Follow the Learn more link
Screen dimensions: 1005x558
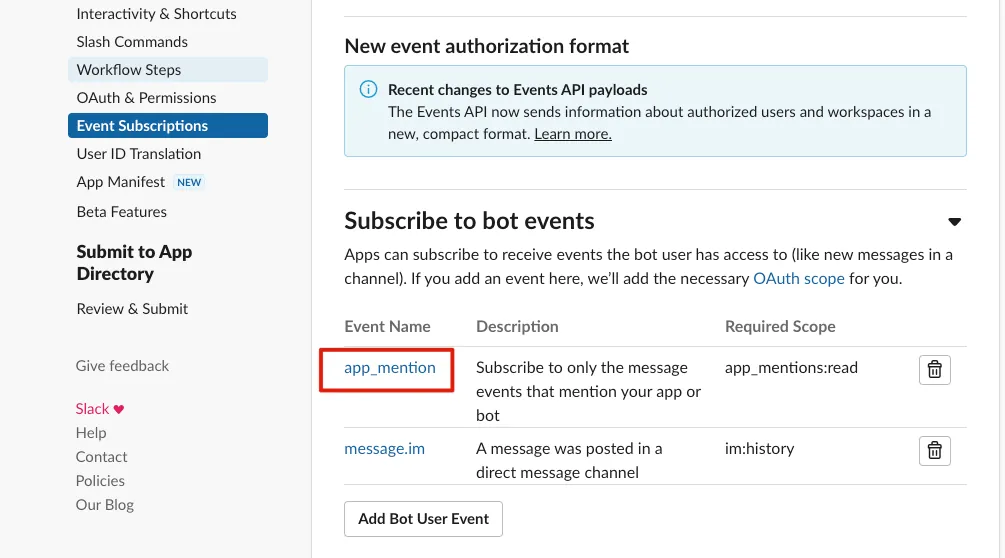pos(573,133)
